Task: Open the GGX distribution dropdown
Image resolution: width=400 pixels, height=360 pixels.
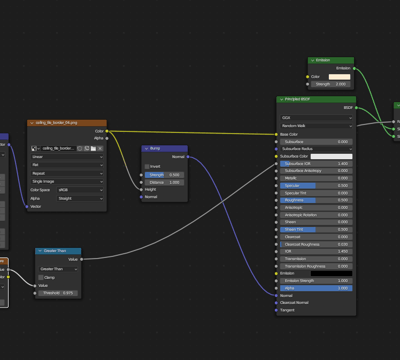Action: [316, 118]
